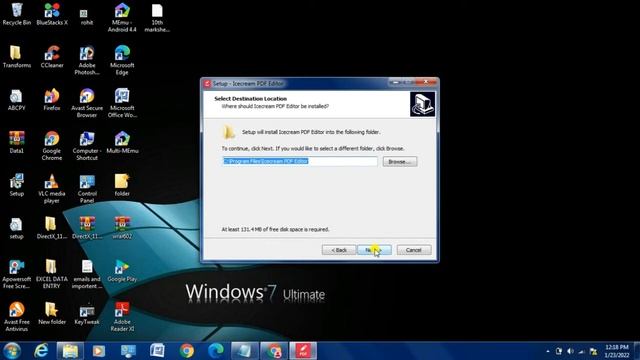Select the emails and importent file
The width and height of the screenshot is (640, 360).
pos(87,274)
